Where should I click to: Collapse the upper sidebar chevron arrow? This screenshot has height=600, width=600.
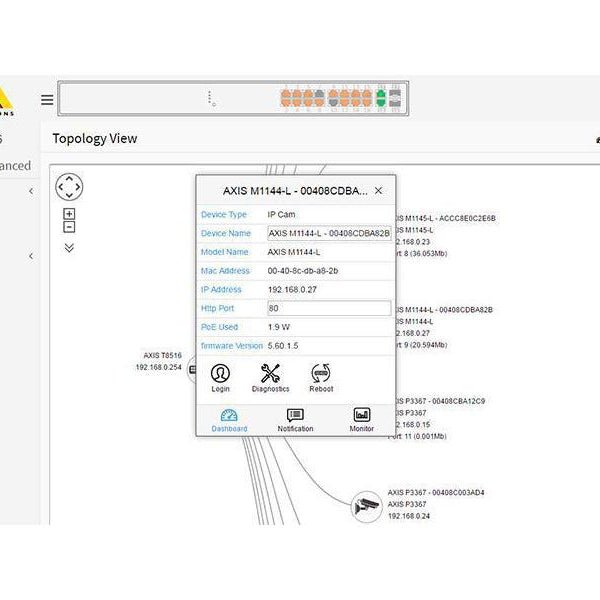pyautogui.click(x=30, y=190)
